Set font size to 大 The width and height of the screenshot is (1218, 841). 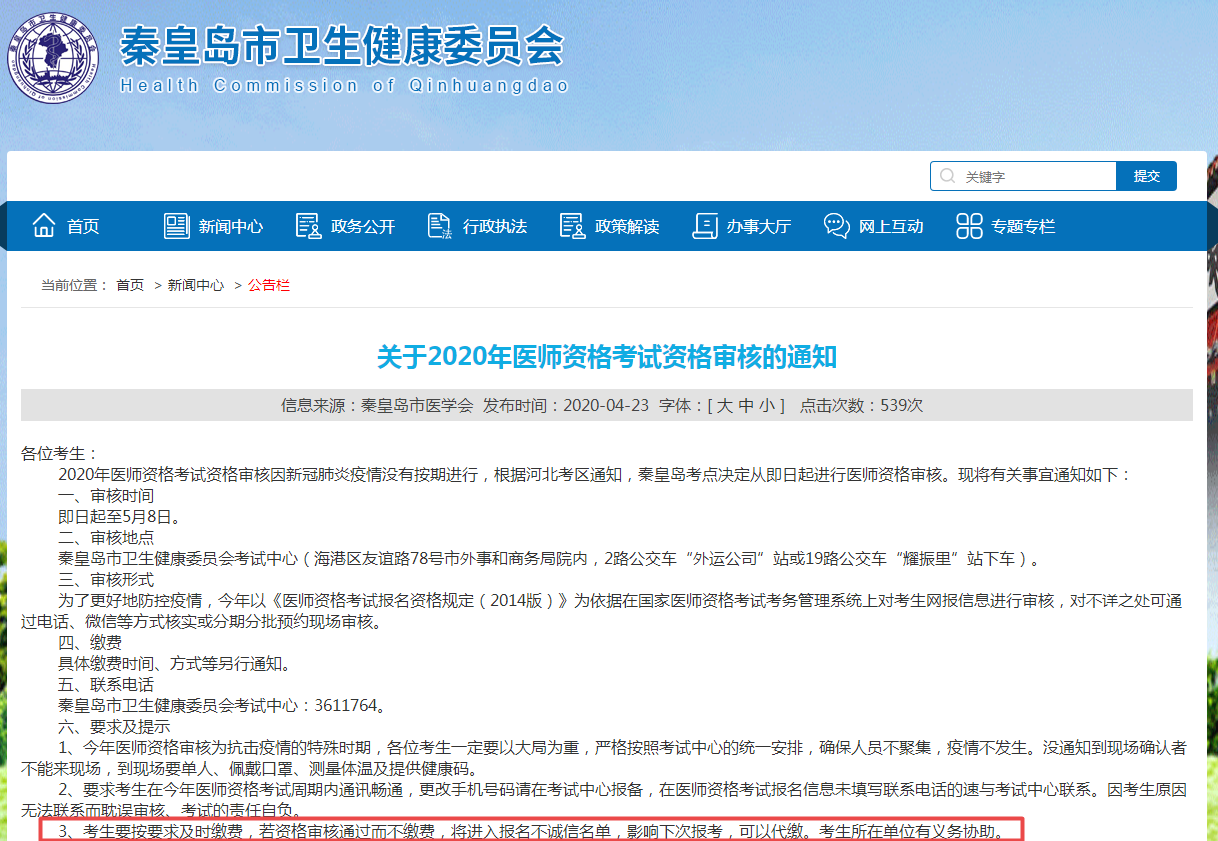pyautogui.click(x=724, y=405)
